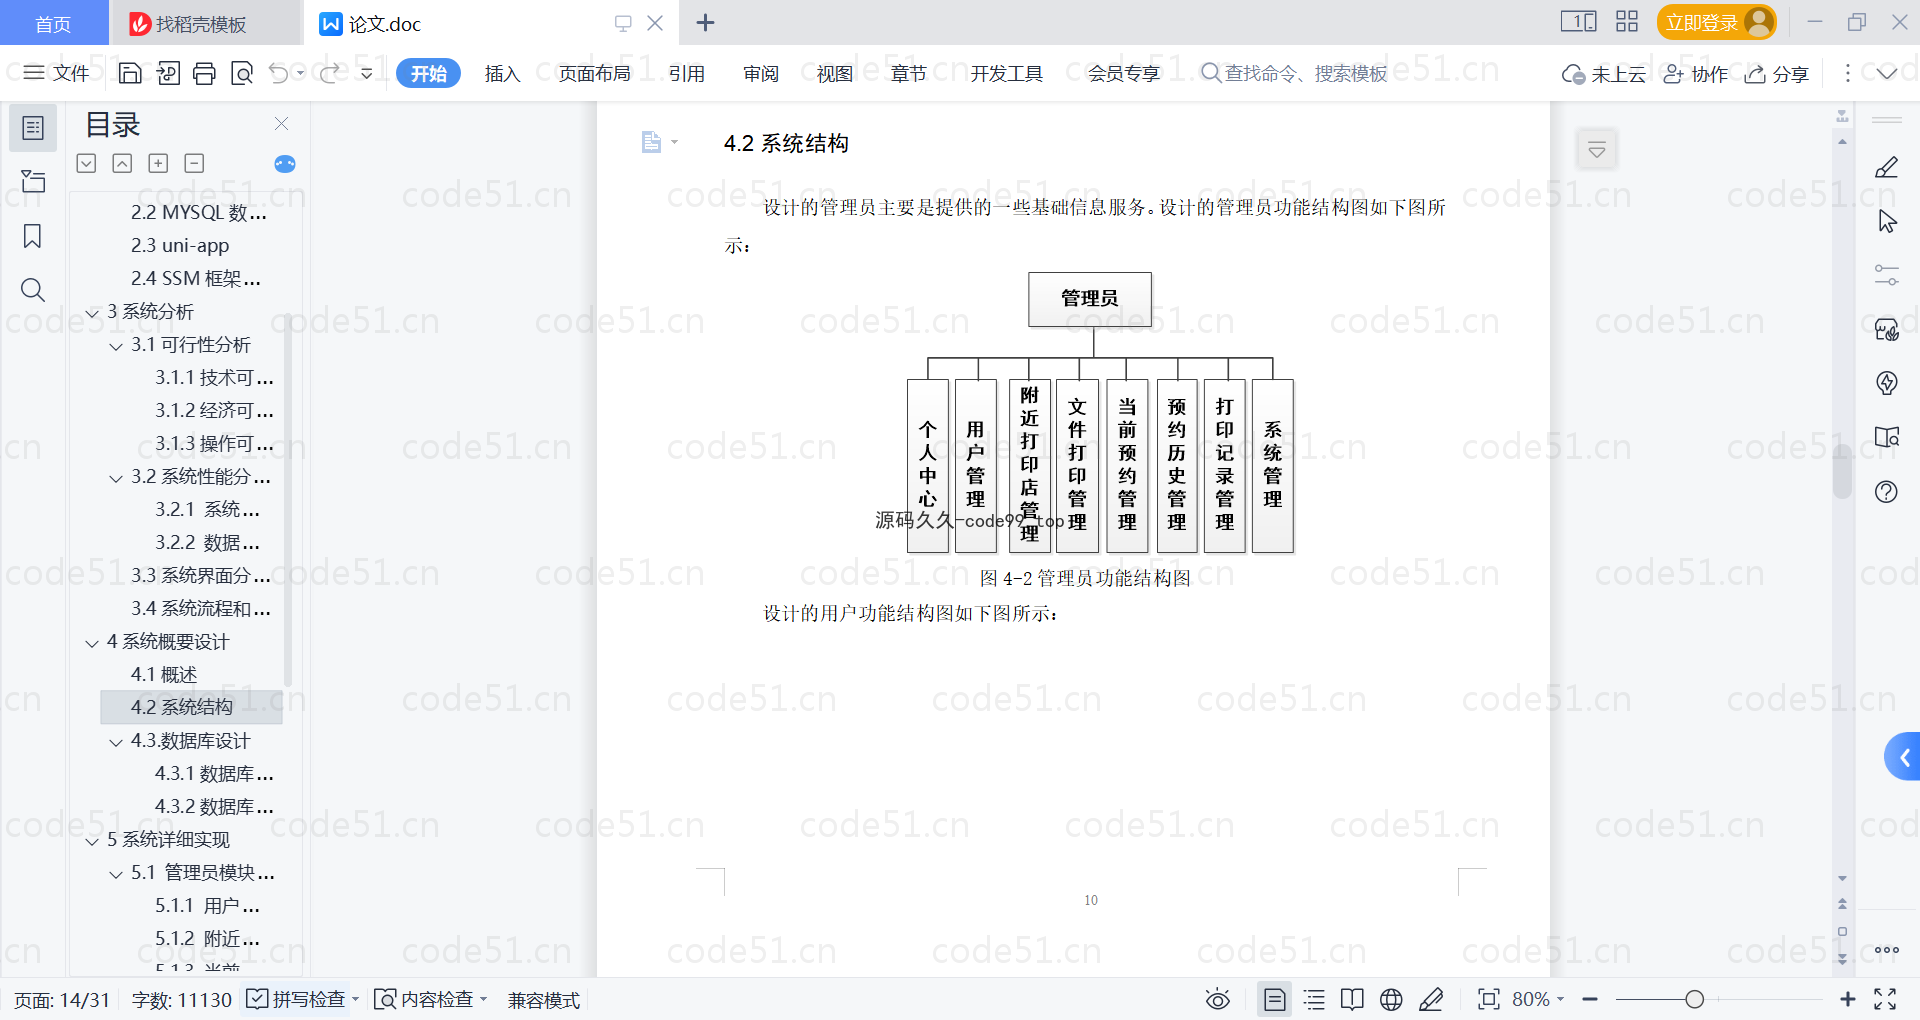1920x1020 pixels.
Task: Click the Print icon in toolbar
Action: coord(204,73)
